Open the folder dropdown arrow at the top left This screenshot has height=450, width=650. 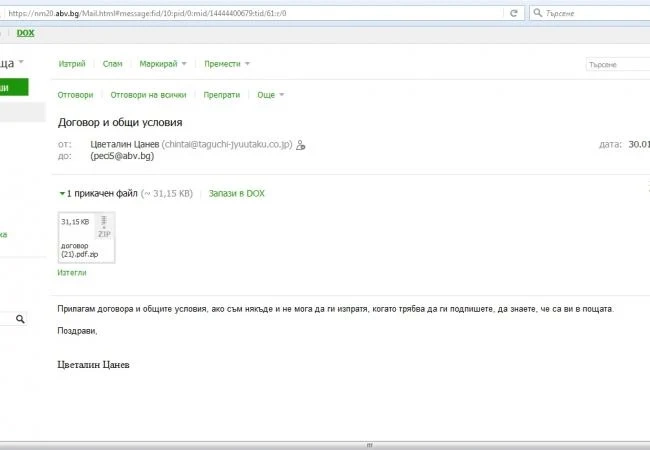click(21, 62)
